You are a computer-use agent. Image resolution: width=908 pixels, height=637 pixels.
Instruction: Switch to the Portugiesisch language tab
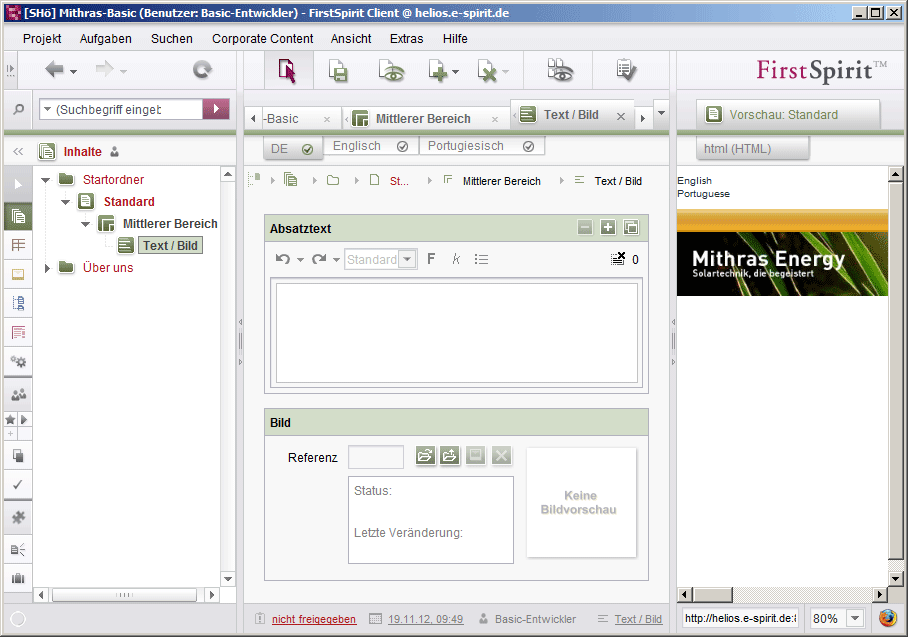click(481, 146)
